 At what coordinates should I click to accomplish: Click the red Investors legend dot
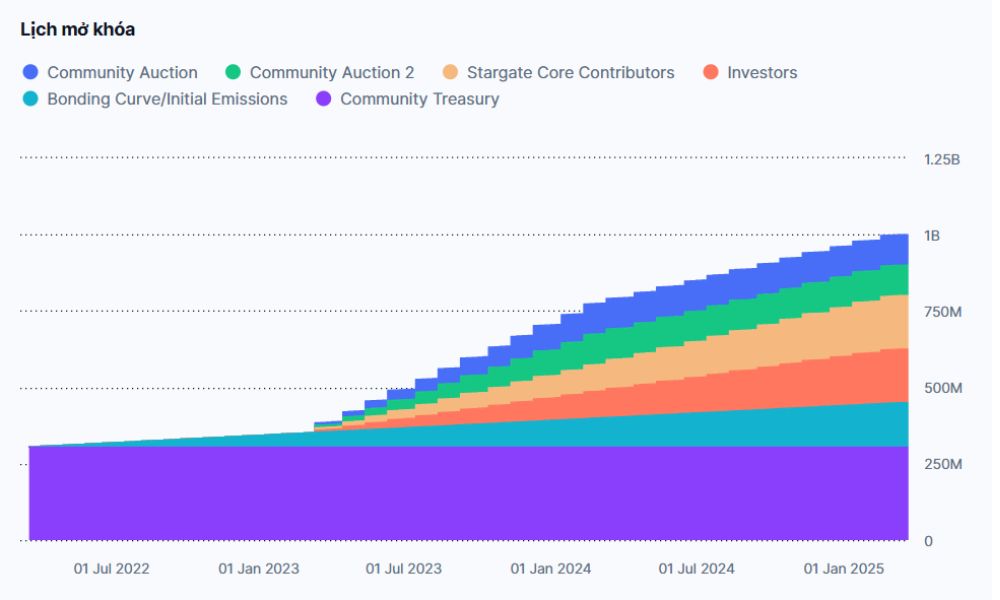point(710,72)
